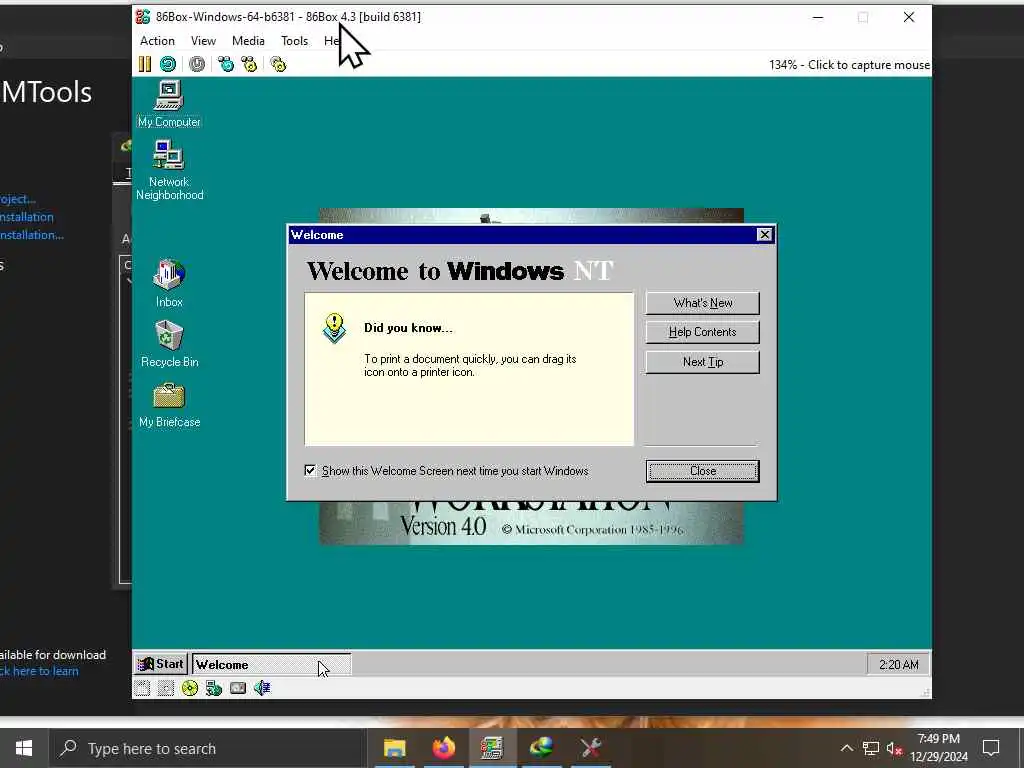Image resolution: width=1024 pixels, height=768 pixels.
Task: Click the tip lightbulb icon
Action: (x=334, y=328)
